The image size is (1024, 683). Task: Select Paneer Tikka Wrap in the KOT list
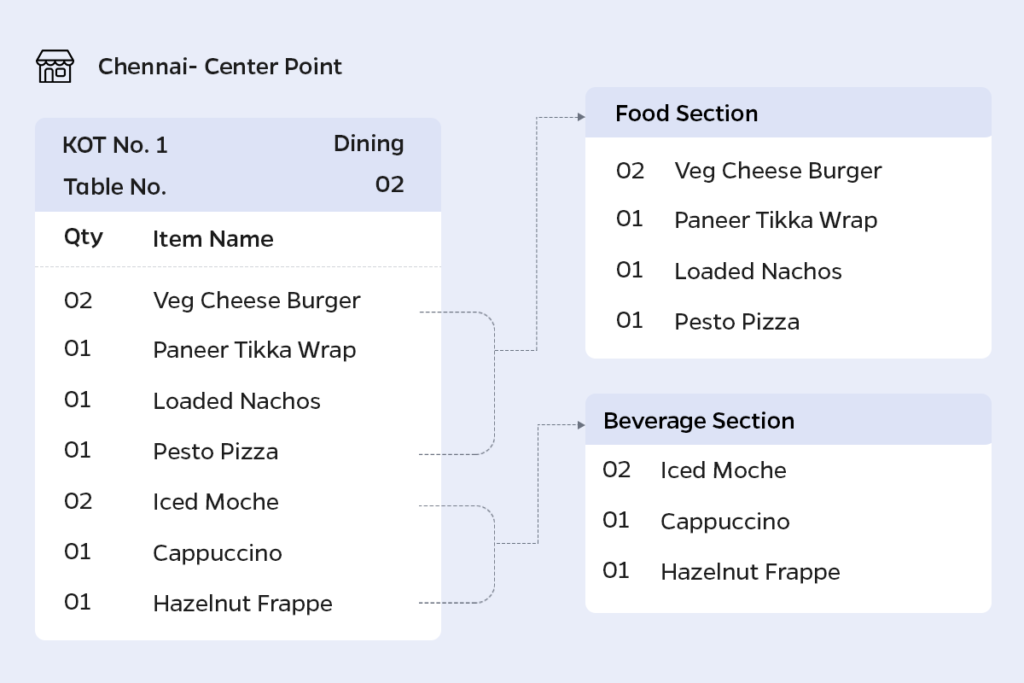254,350
